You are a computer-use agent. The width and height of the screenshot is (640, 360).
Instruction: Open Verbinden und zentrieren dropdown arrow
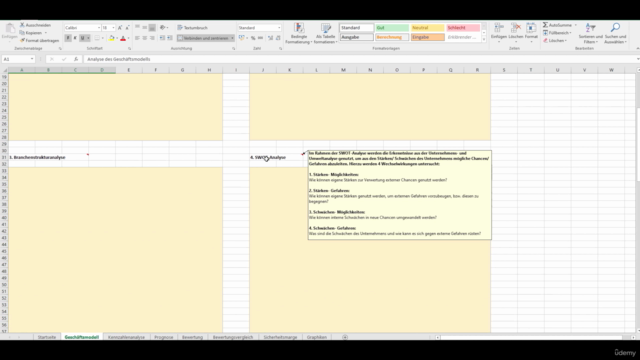(232, 38)
